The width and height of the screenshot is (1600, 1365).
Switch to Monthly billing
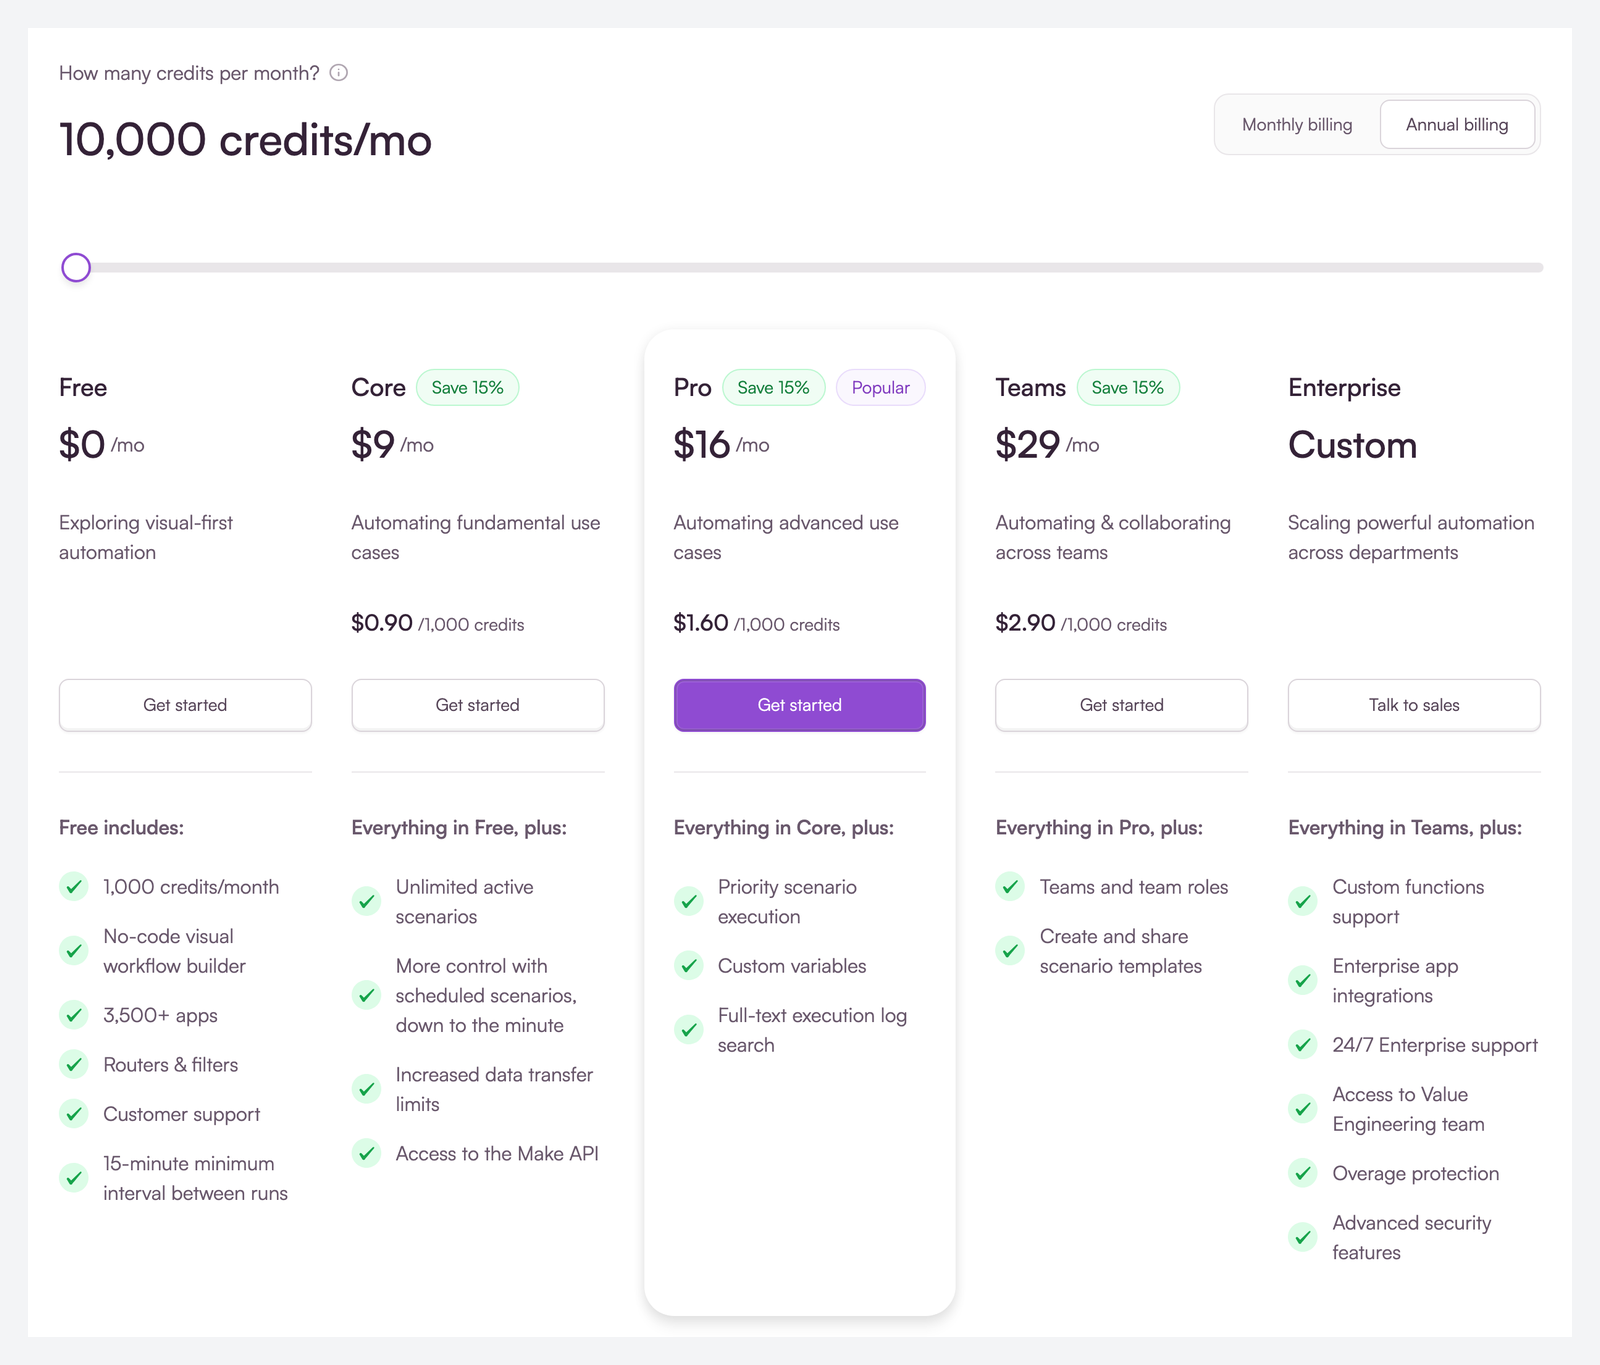[1297, 125]
